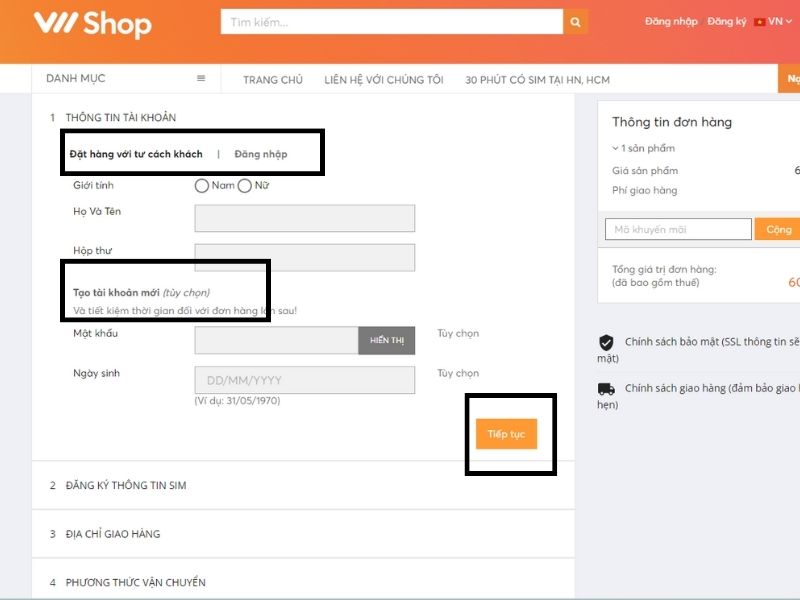
Task: Expand the 1 sản phẩm order details
Action: coord(643,148)
